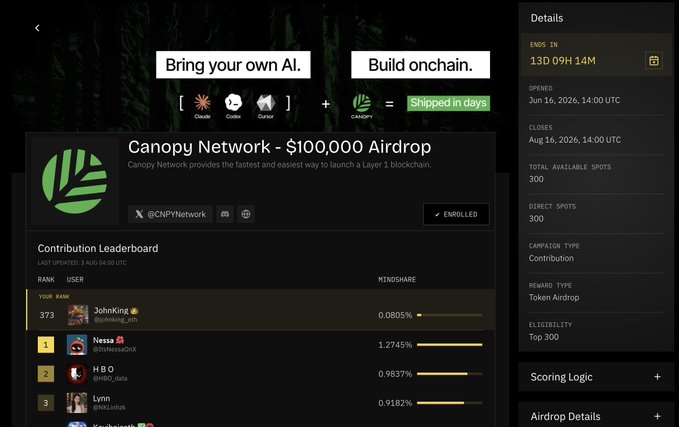679x427 pixels.
Task: Click the USER column header
Action: pos(75,279)
